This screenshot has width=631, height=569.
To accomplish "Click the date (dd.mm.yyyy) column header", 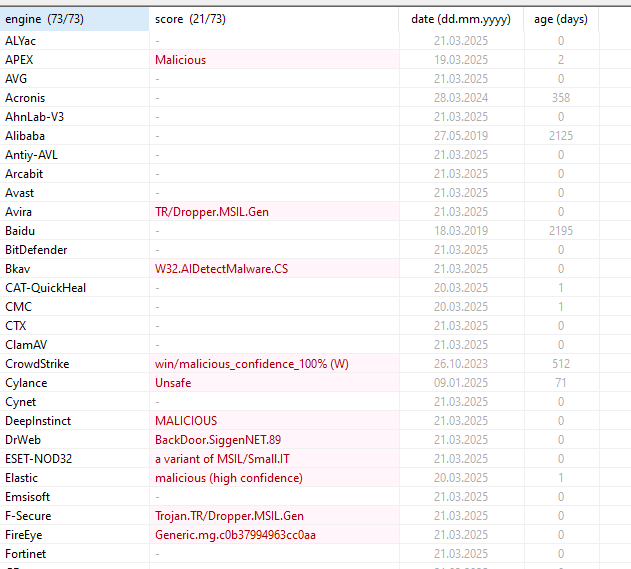I will [x=461, y=19].
